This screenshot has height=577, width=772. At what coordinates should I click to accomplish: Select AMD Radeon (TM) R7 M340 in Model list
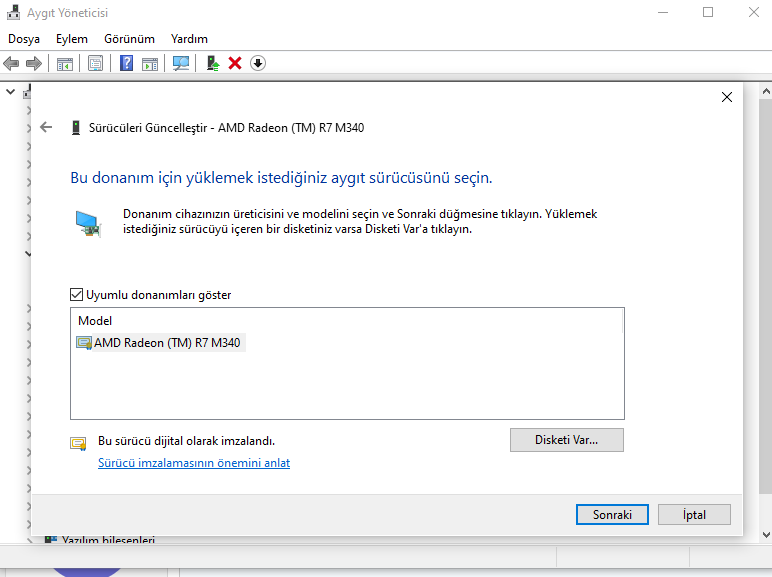click(x=161, y=343)
